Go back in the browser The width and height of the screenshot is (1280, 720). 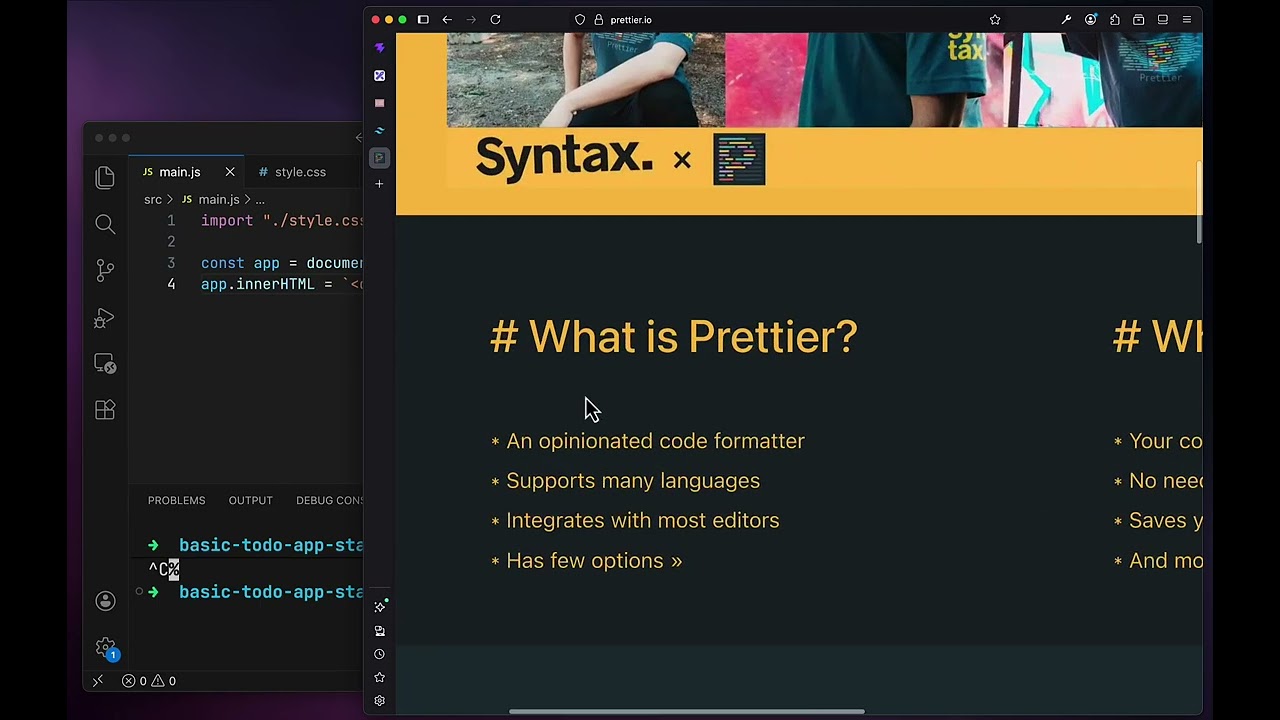447,19
